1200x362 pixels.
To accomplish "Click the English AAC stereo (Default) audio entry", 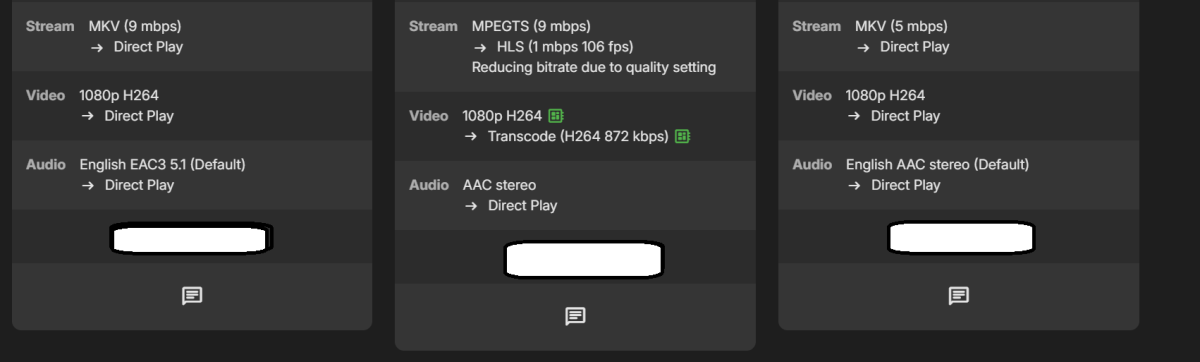I will tap(937, 164).
